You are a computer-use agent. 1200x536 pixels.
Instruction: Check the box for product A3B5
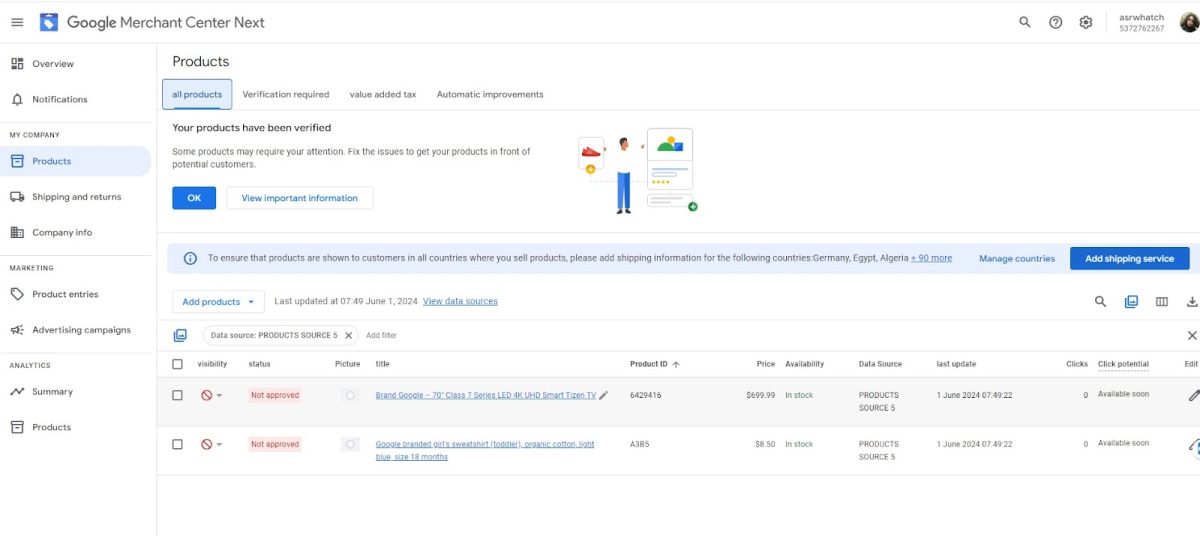coord(177,444)
